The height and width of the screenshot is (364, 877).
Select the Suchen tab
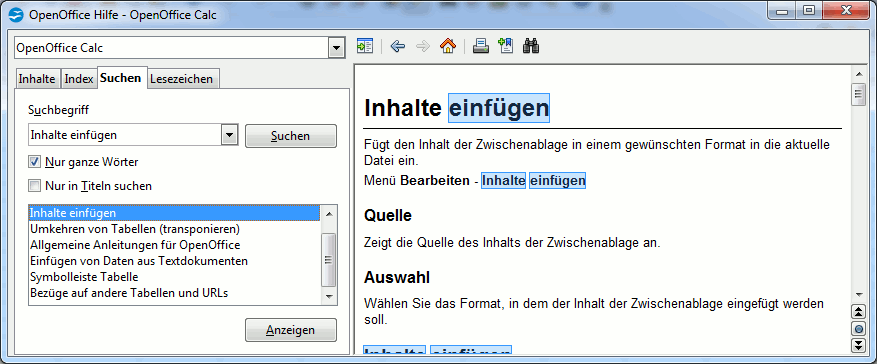121,78
